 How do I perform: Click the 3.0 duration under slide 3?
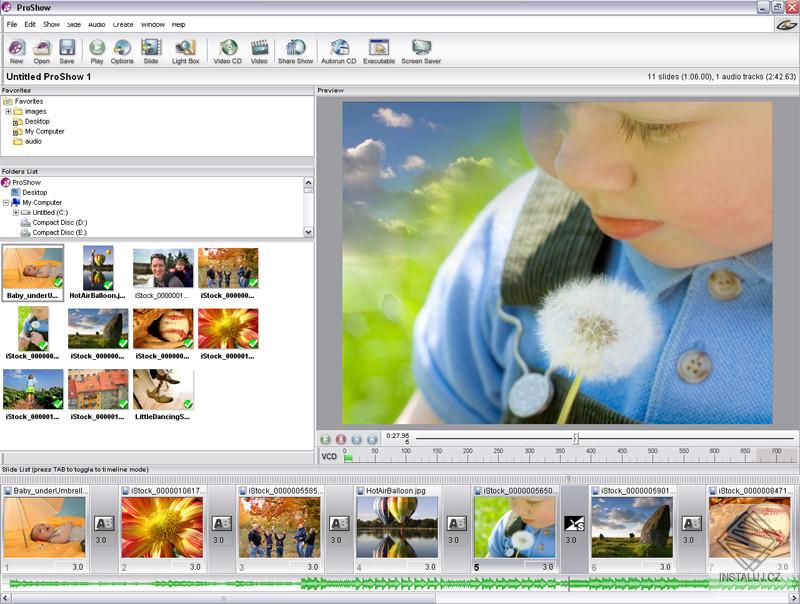coord(312,567)
